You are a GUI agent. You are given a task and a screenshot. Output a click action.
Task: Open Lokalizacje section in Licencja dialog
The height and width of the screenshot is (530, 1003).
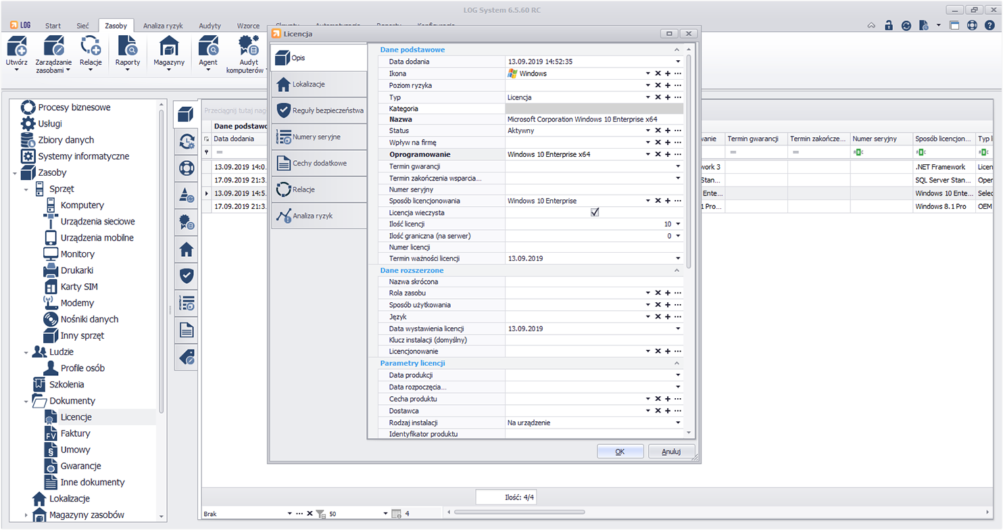tap(319, 84)
